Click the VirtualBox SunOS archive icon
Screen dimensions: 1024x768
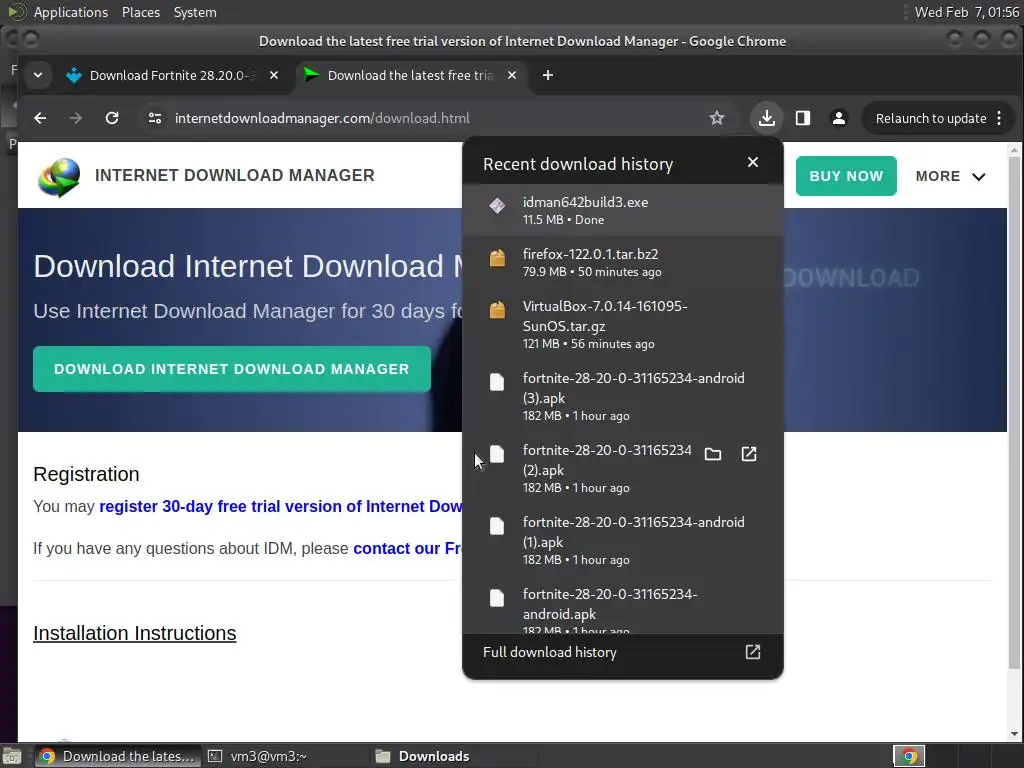(x=497, y=310)
